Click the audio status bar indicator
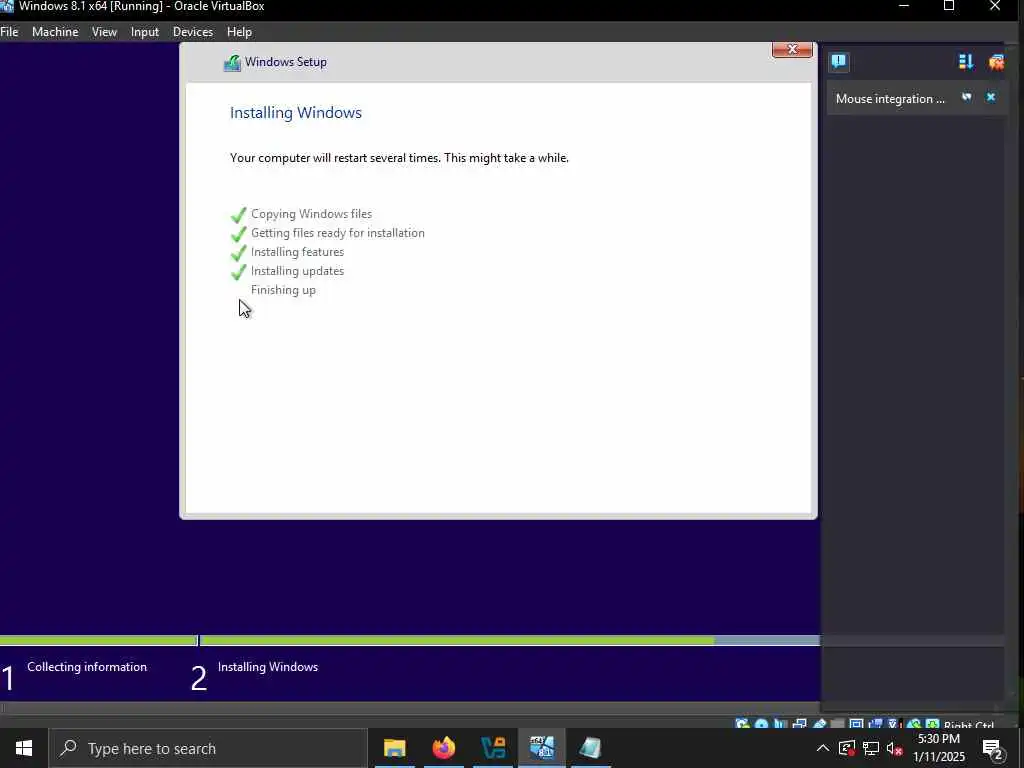The image size is (1024, 768). [780, 724]
